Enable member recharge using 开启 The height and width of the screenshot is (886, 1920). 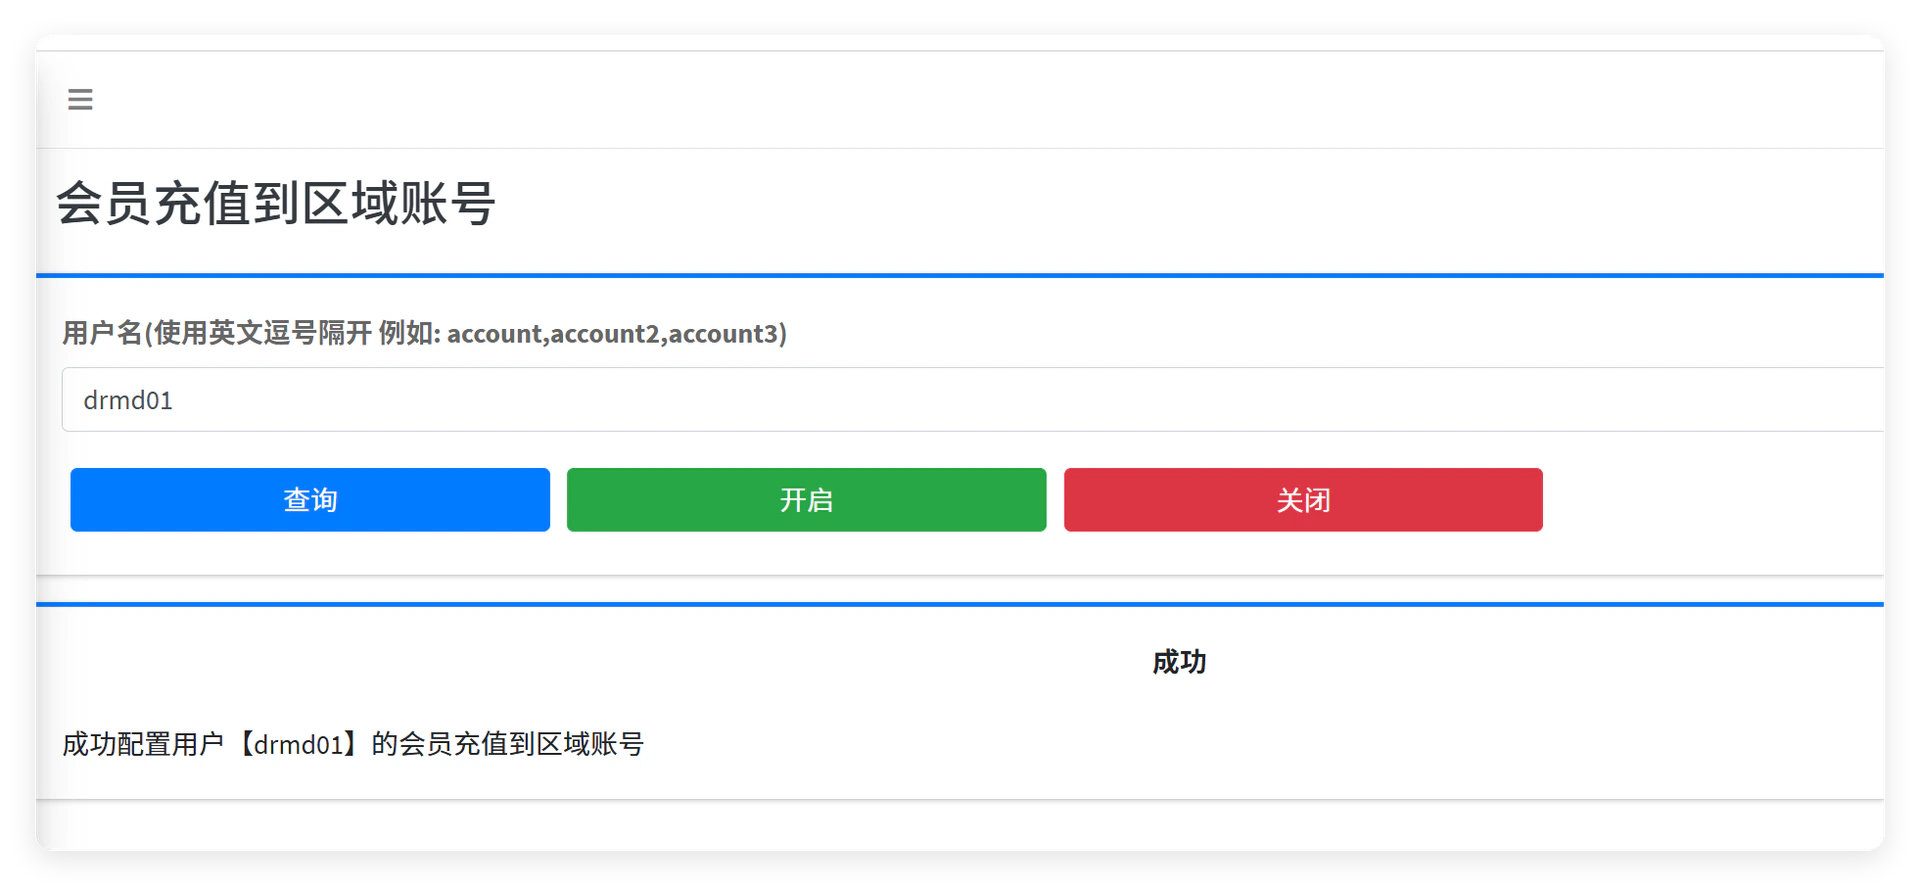coord(806,499)
